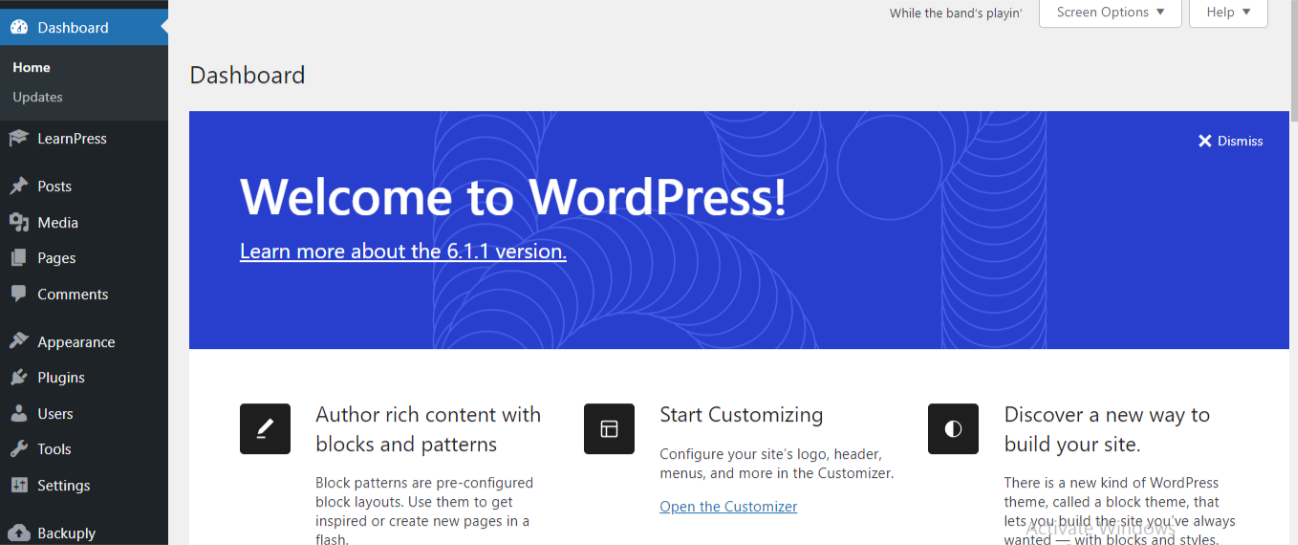The height and width of the screenshot is (545, 1298).
Task: Click the Start Customizing heading
Action: point(741,414)
